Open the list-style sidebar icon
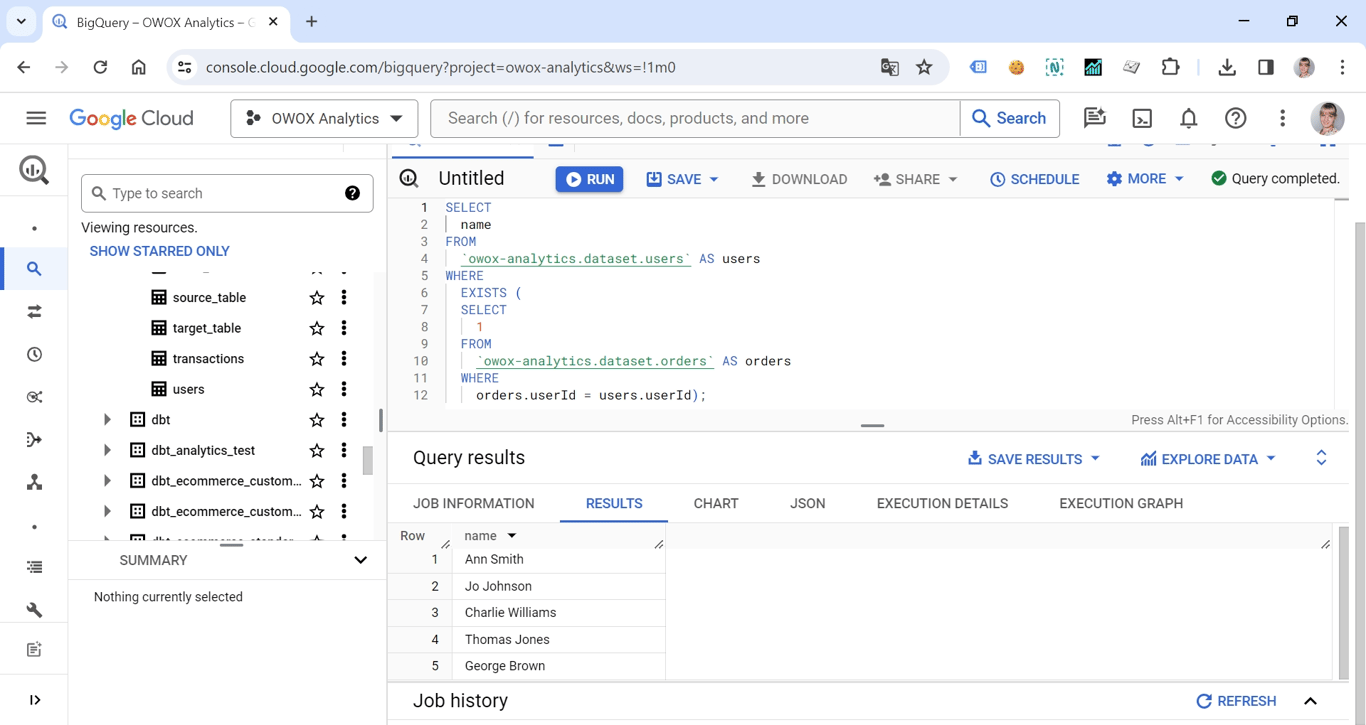The image size is (1366, 725). (34, 567)
